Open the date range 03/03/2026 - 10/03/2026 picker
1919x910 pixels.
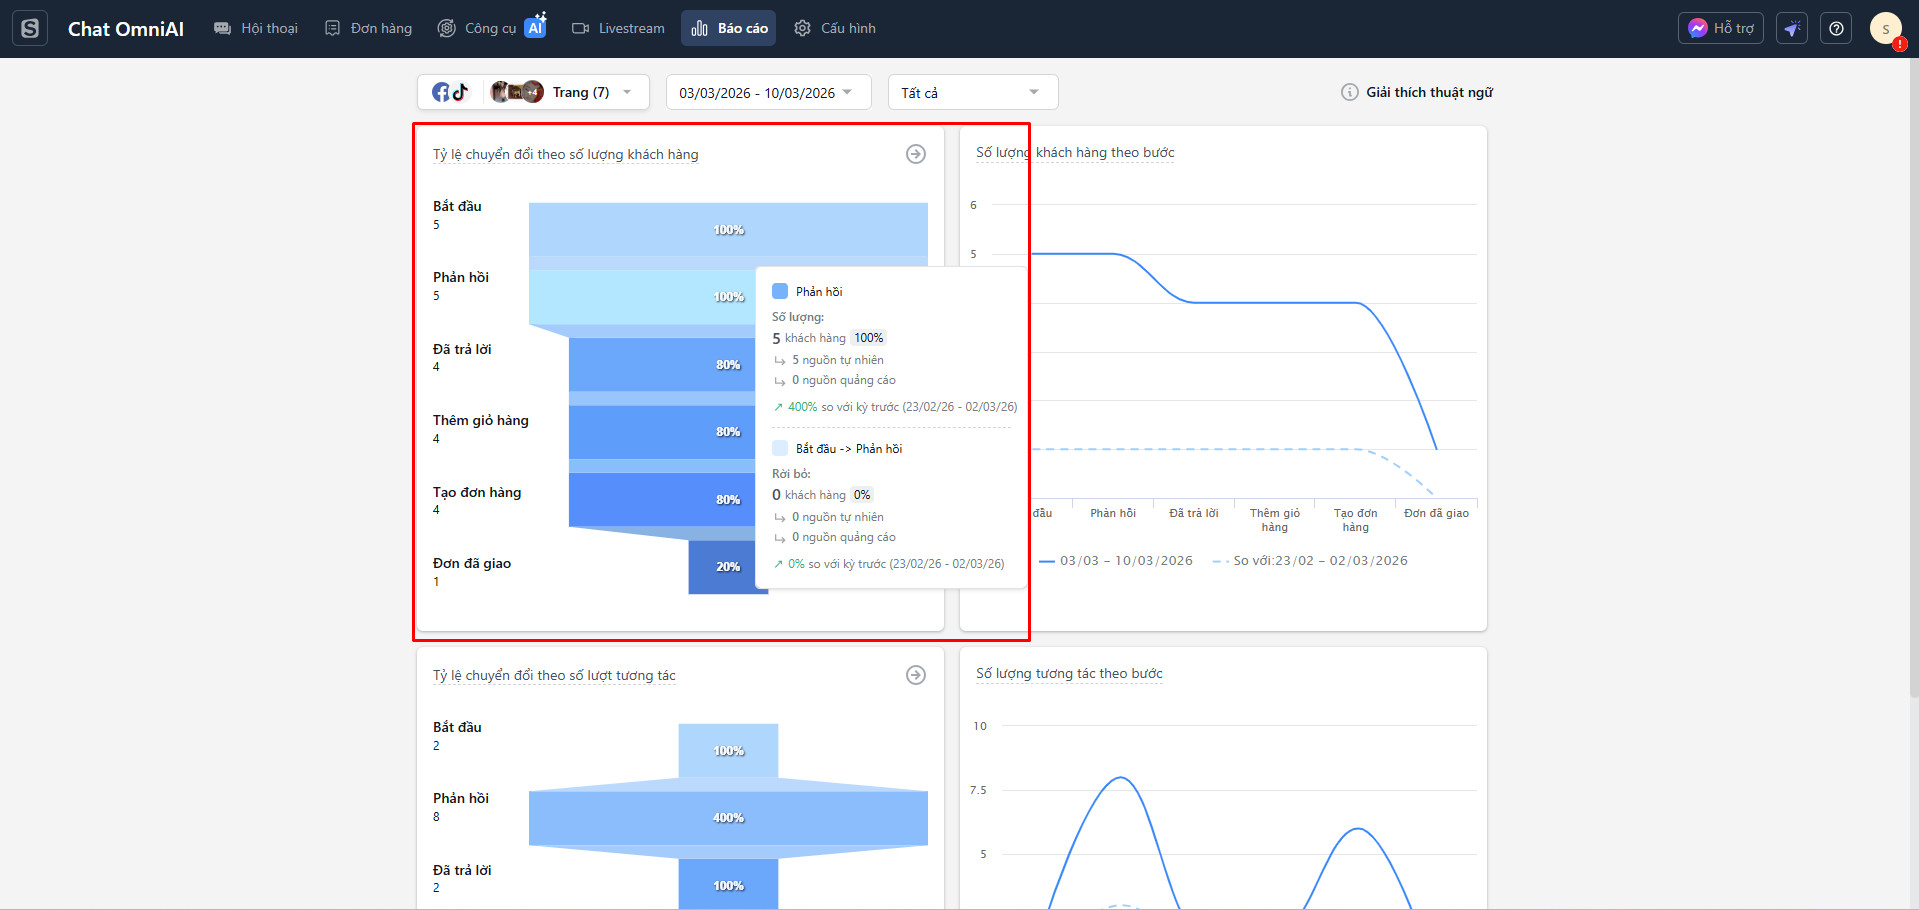pos(767,92)
